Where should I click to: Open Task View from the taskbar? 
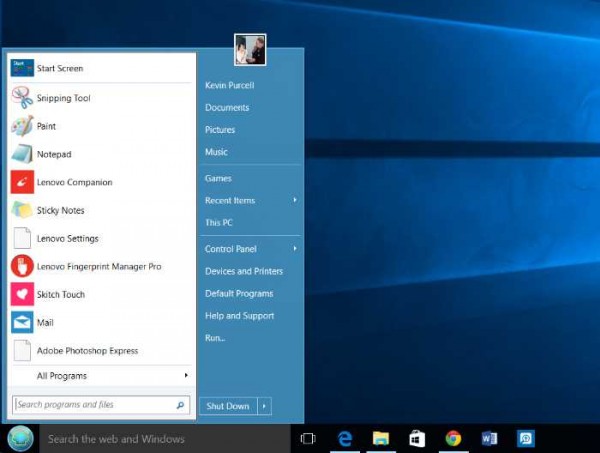click(x=308, y=438)
